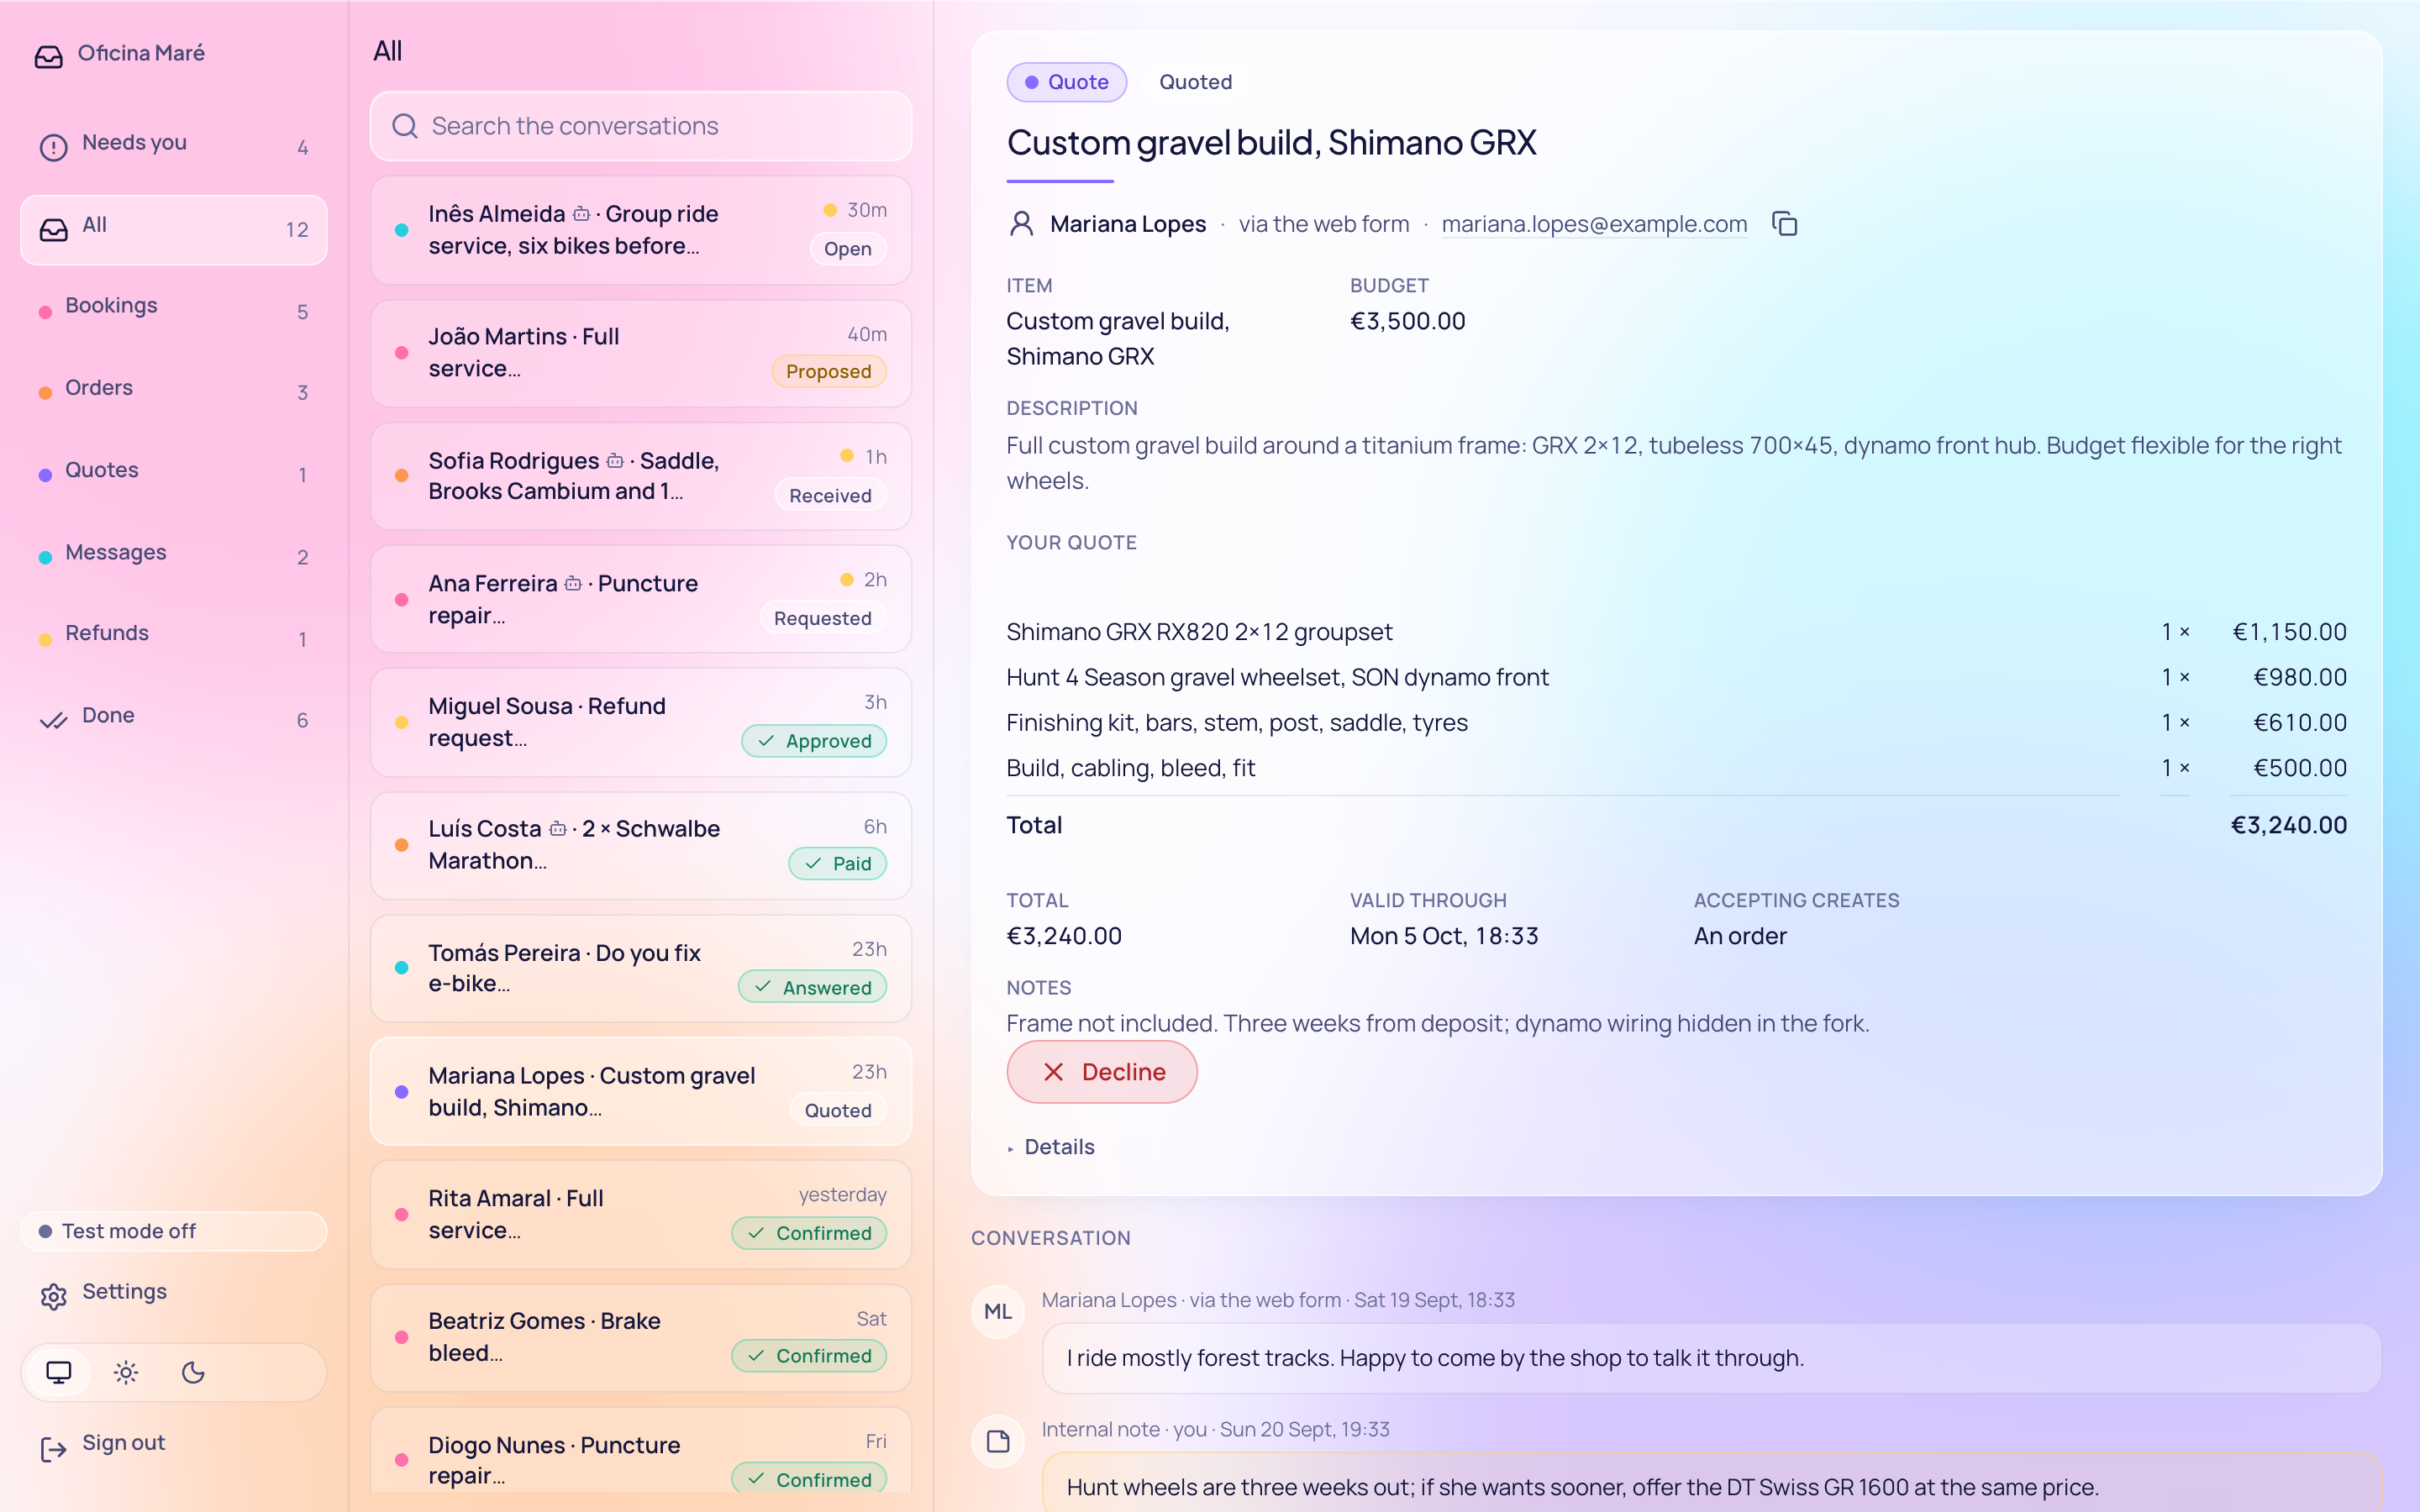Click the Sign out label
The image size is (2420, 1512).
point(124,1442)
